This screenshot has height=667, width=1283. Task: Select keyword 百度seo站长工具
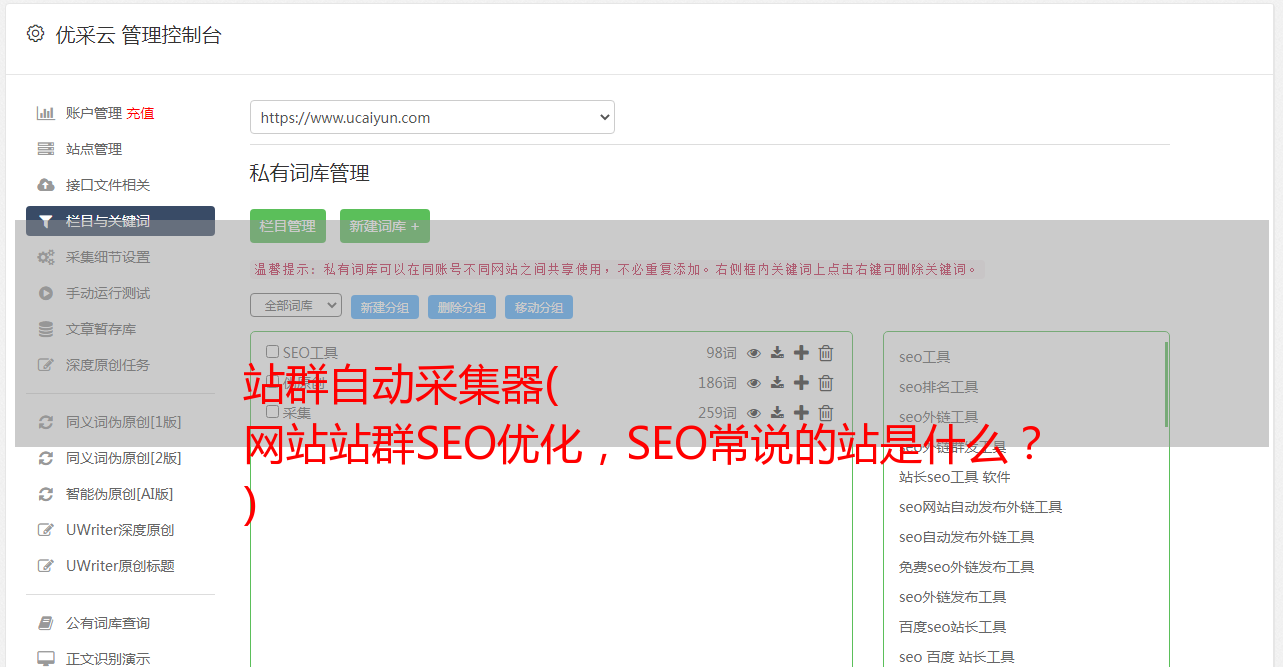click(x=952, y=627)
